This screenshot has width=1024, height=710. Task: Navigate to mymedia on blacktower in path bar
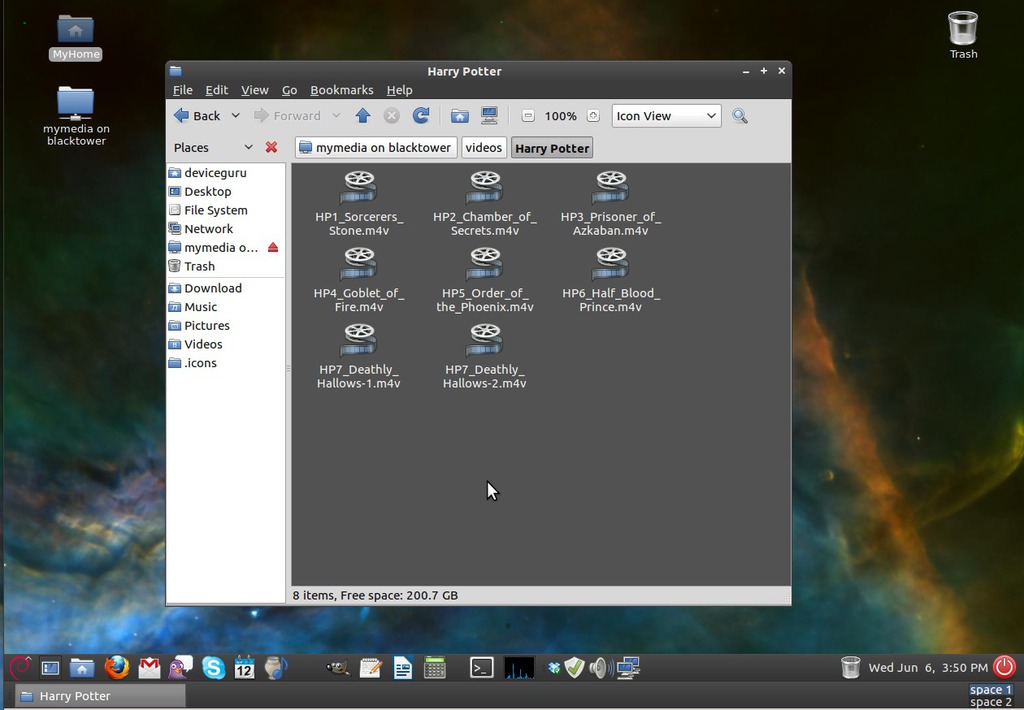376,148
